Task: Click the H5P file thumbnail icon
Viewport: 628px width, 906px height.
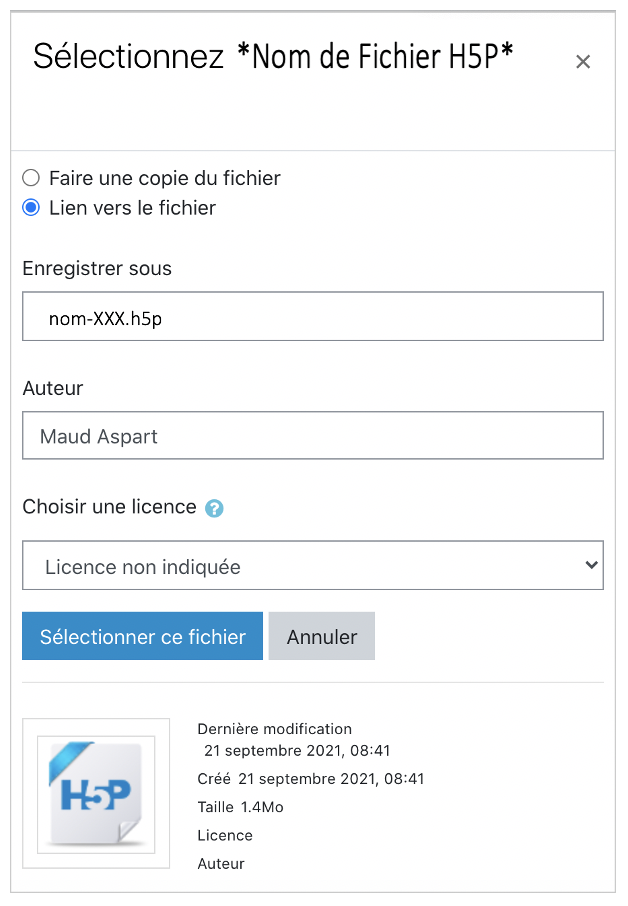Action: tap(96, 793)
